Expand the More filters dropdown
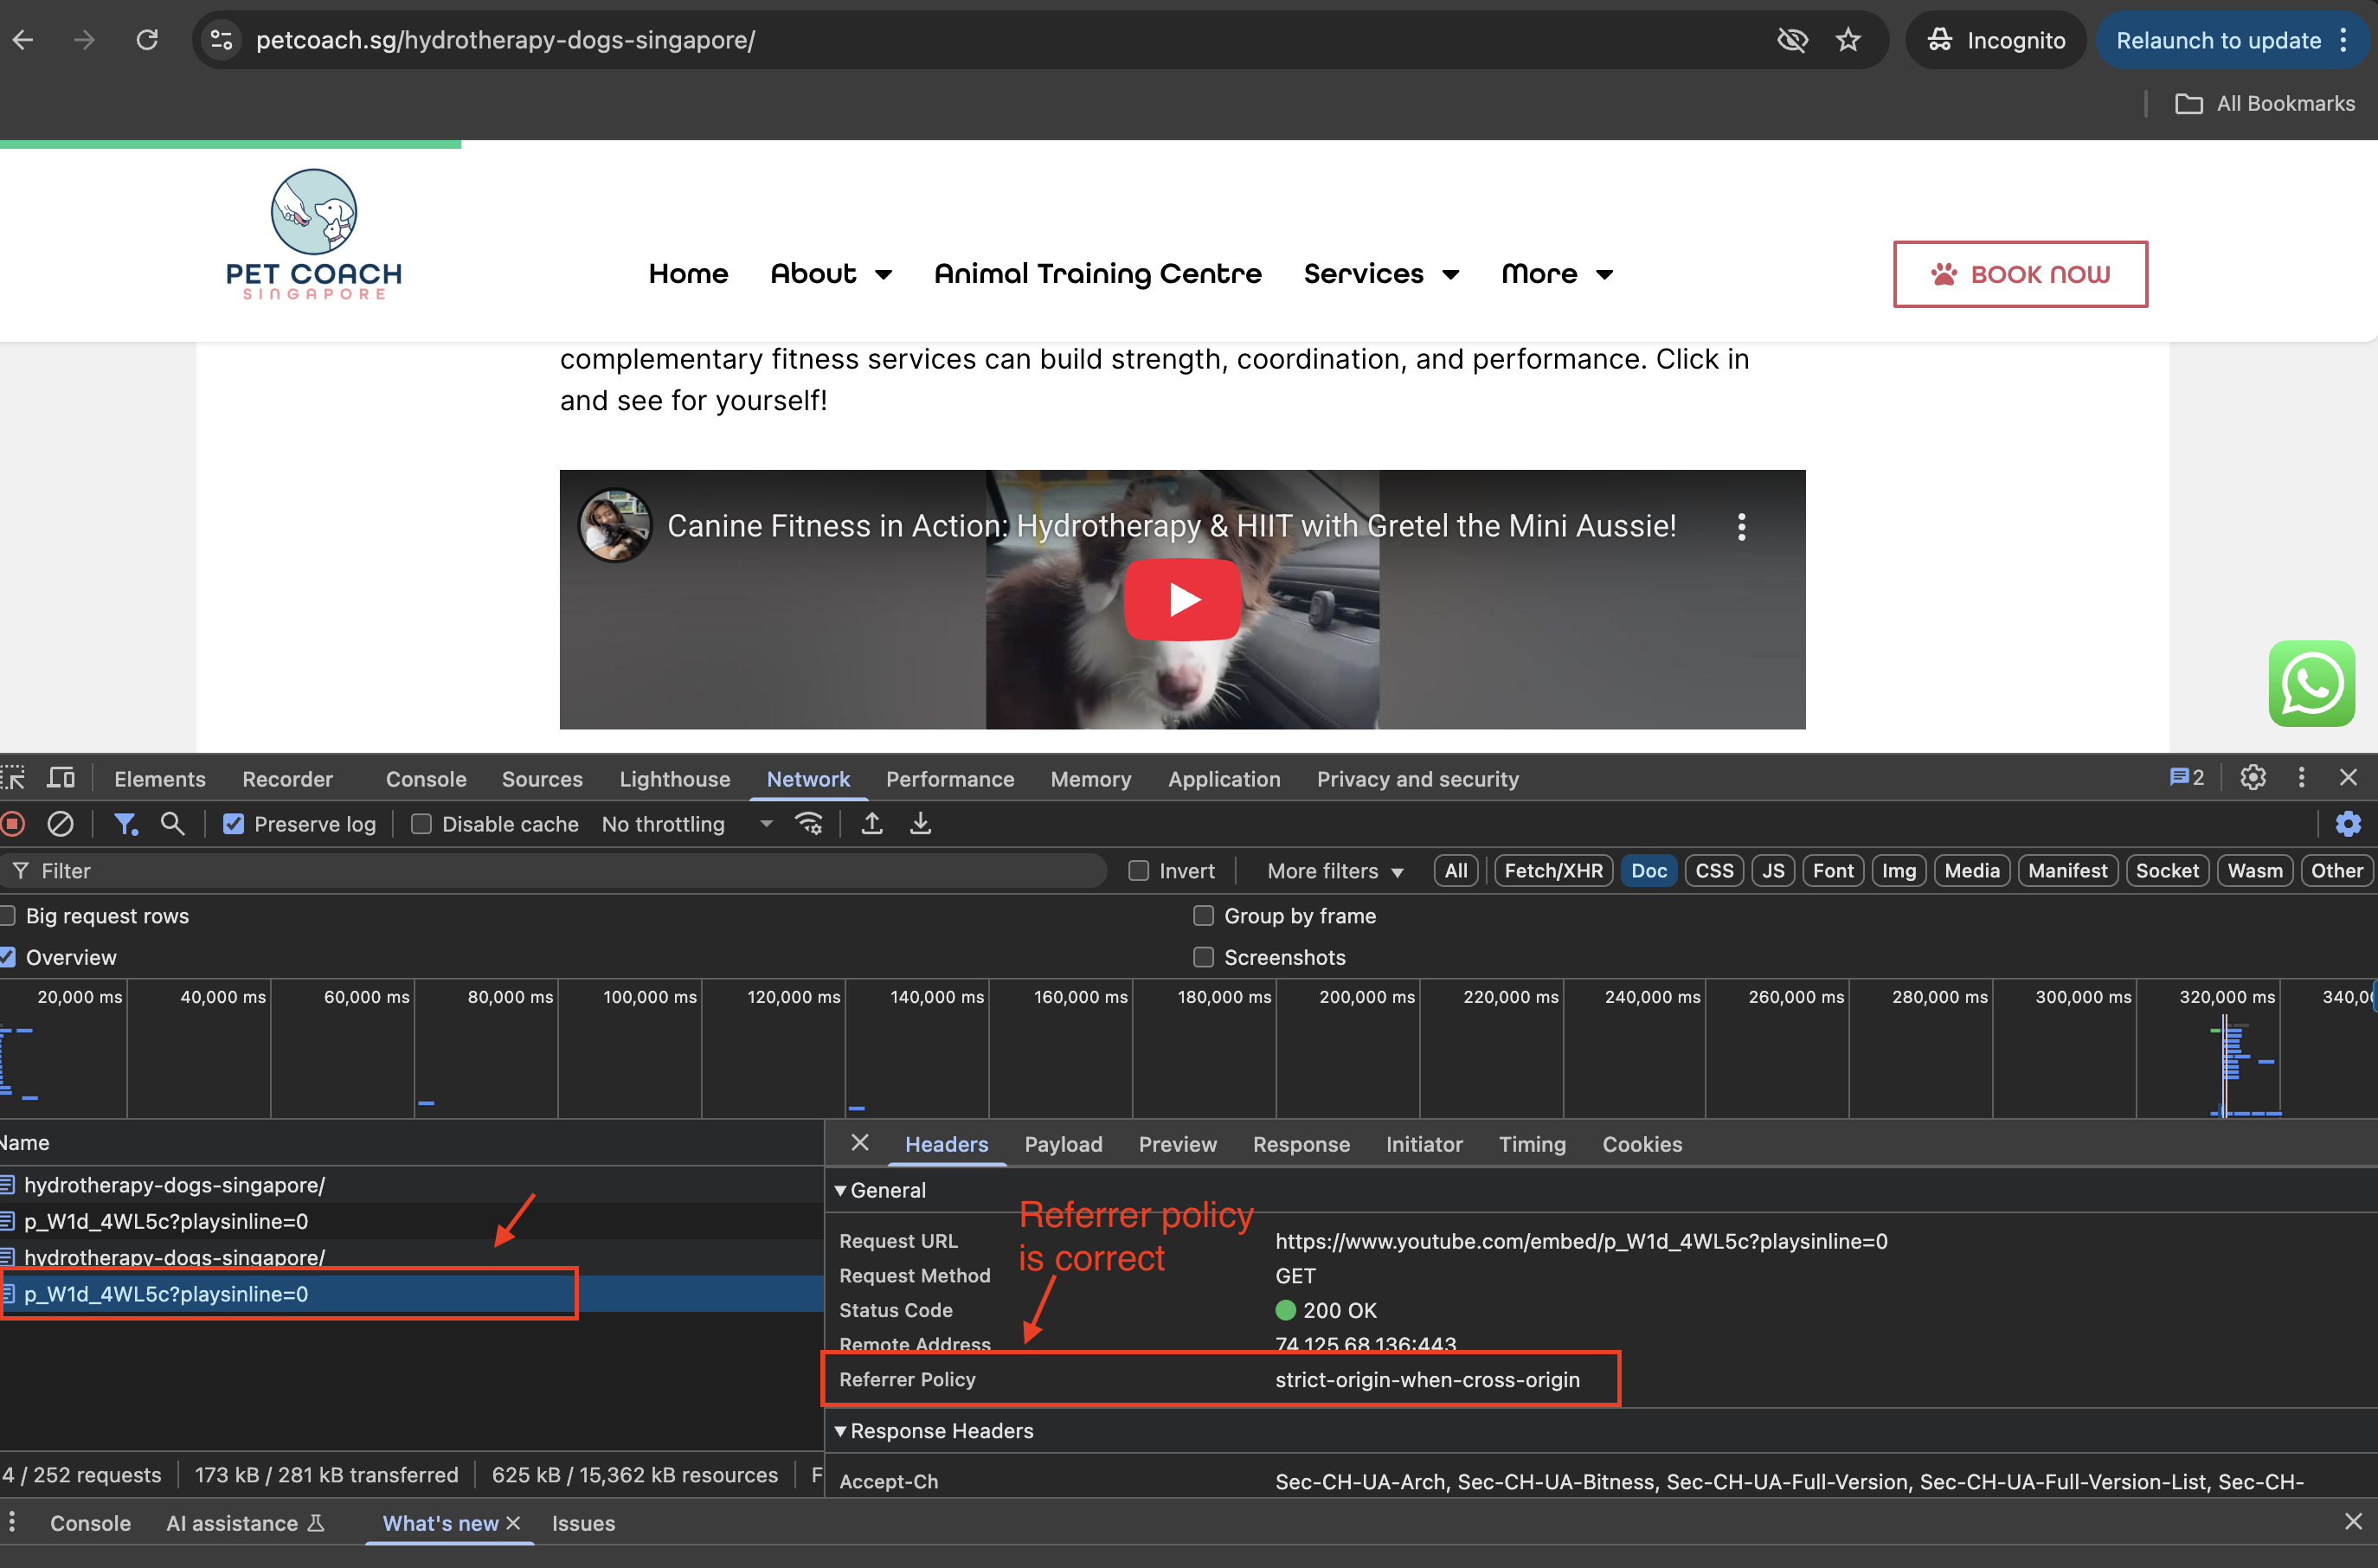 point(1332,870)
